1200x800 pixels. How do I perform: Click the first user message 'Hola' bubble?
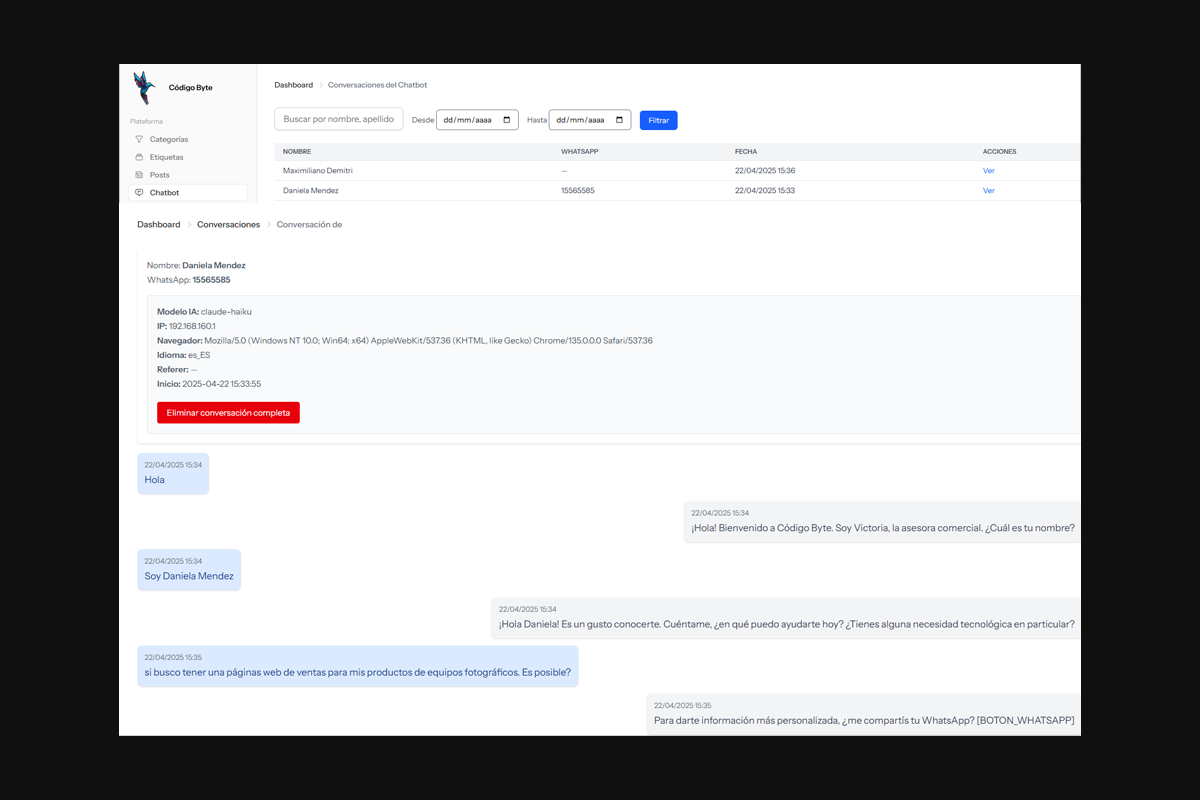(x=172, y=474)
